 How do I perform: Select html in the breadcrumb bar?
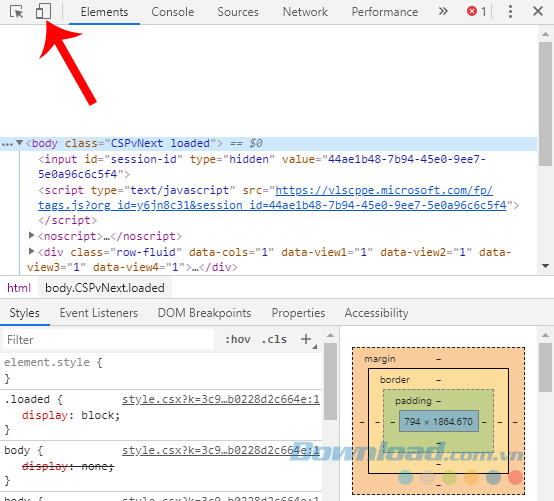click(x=19, y=288)
